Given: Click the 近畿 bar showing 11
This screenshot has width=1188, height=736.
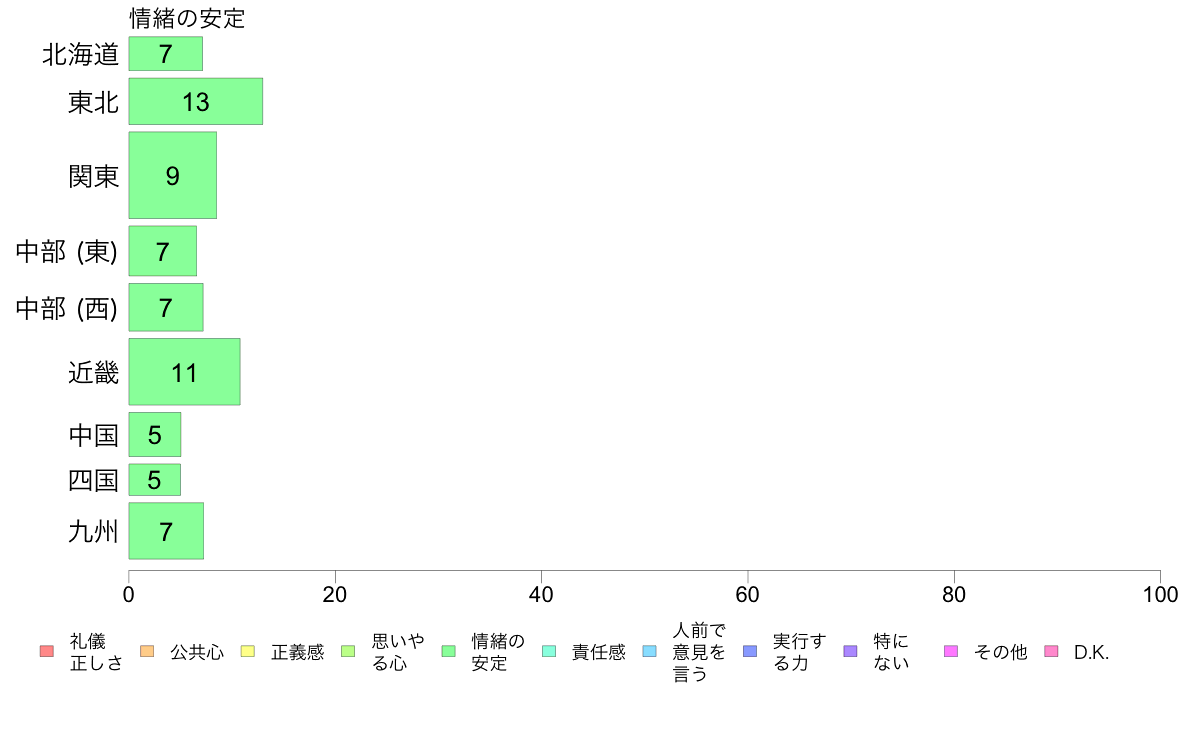Looking at the screenshot, I should pos(184,371).
